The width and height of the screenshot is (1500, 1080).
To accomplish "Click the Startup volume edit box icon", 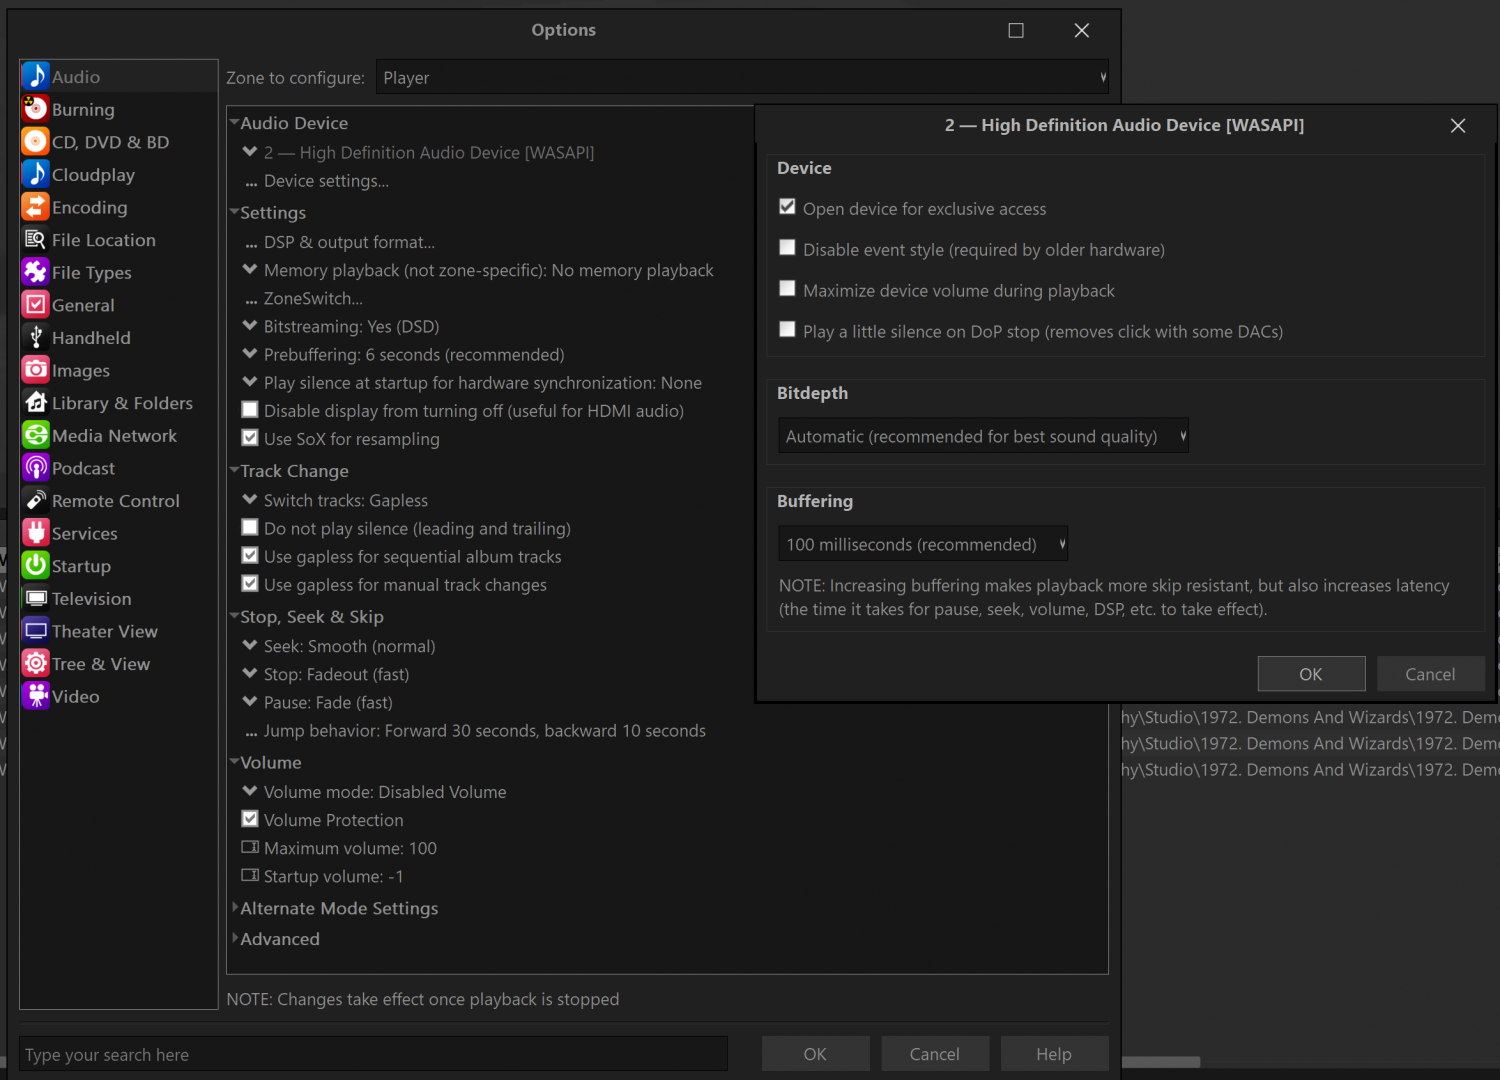I will pyautogui.click(x=250, y=875).
